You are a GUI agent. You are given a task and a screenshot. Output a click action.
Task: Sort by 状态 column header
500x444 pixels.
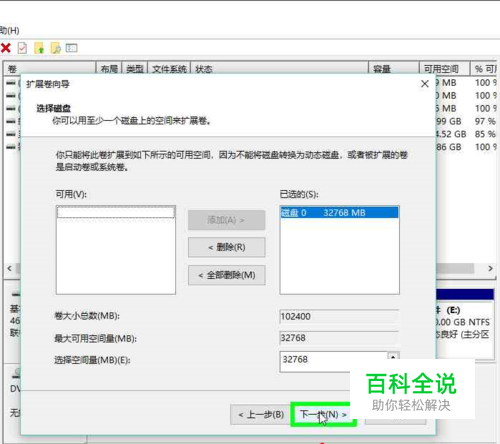point(279,69)
